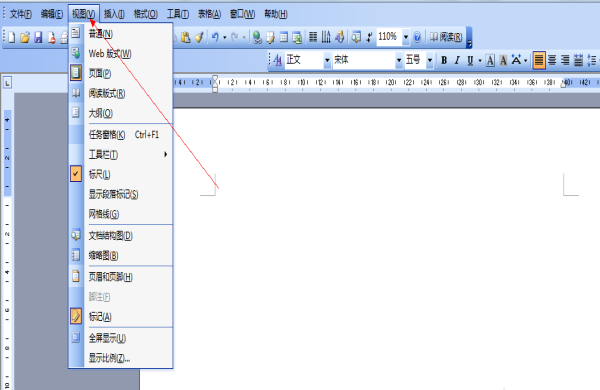The width and height of the screenshot is (600, 390).
Task: Click the 五号 font size field
Action: pyautogui.click(x=415, y=60)
